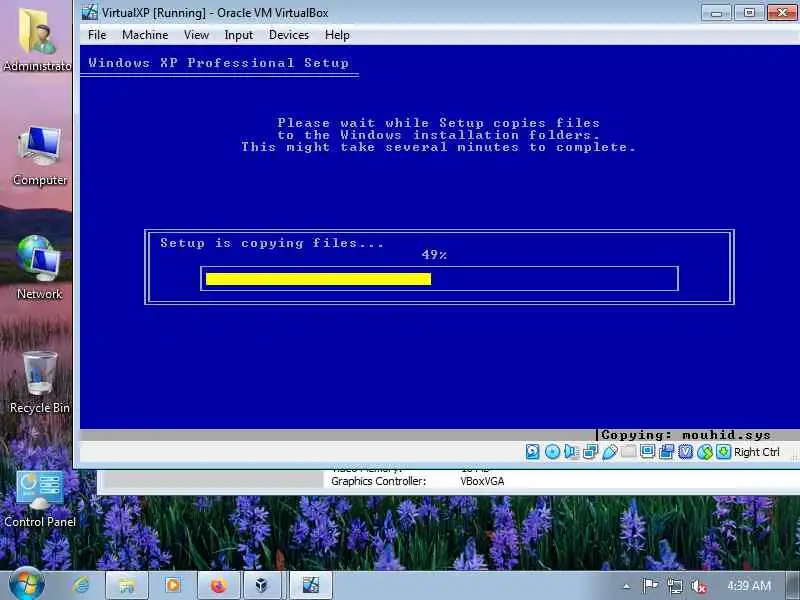Switch to the VirtualXP VM taskbar button

point(311,585)
